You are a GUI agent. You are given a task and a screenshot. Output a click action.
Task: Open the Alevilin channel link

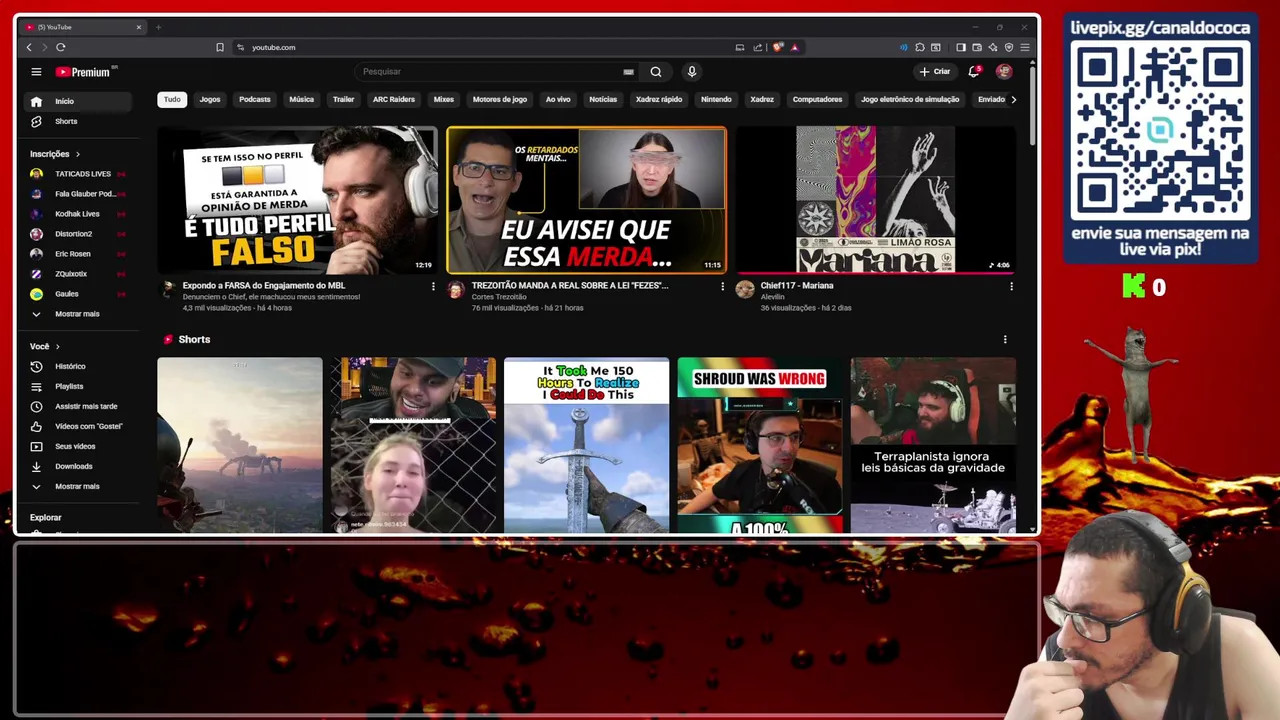pos(773,297)
